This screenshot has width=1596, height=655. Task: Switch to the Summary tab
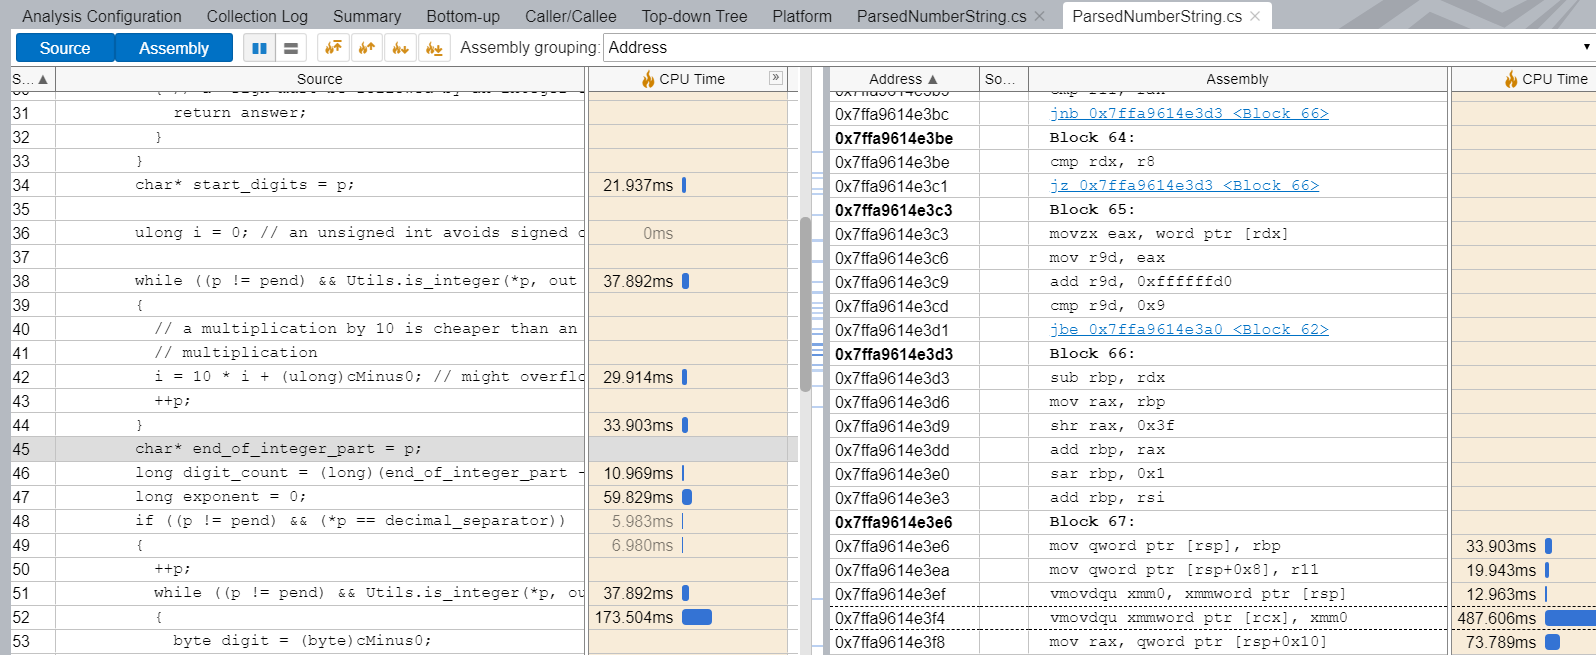(367, 16)
